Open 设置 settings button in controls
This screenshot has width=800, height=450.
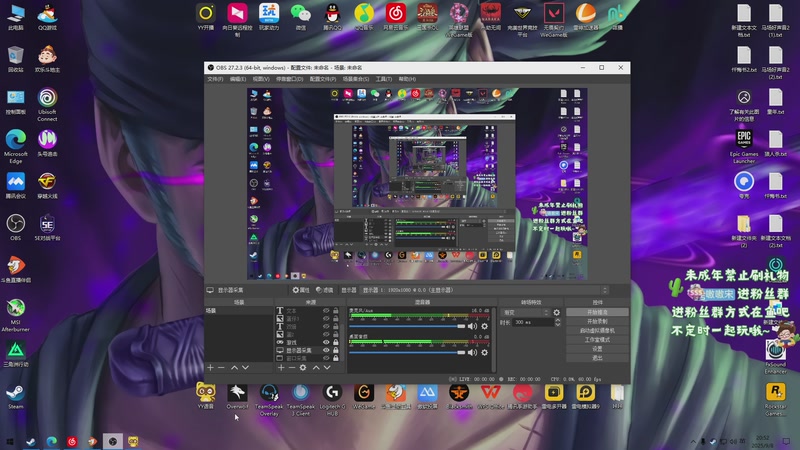tap(597, 349)
